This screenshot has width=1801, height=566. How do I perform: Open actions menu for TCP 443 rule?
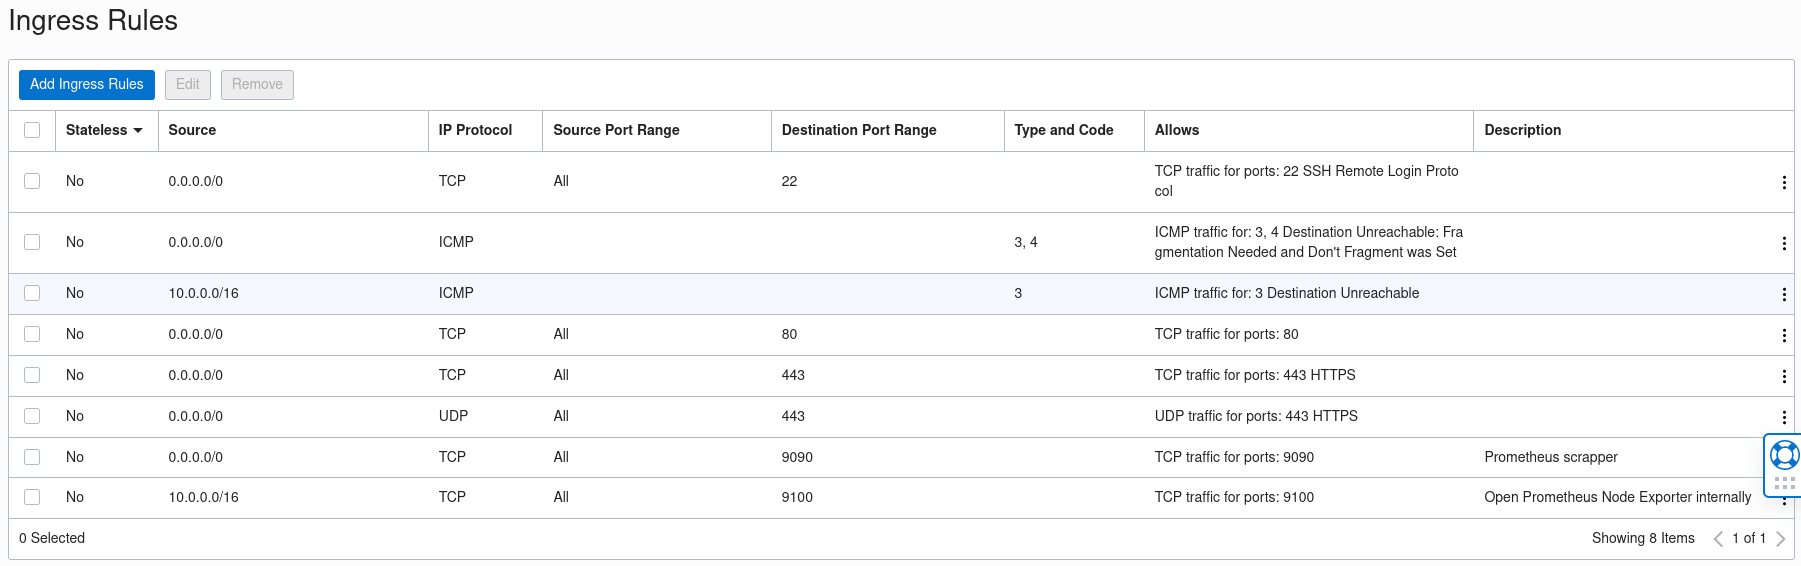coord(1783,376)
